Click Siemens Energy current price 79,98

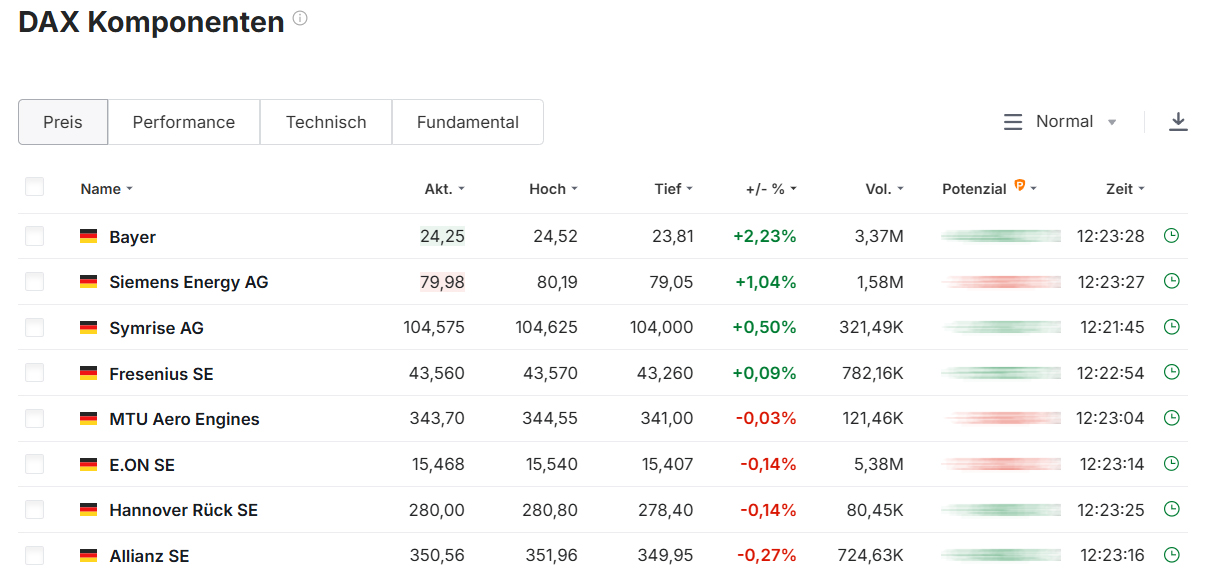(x=442, y=282)
